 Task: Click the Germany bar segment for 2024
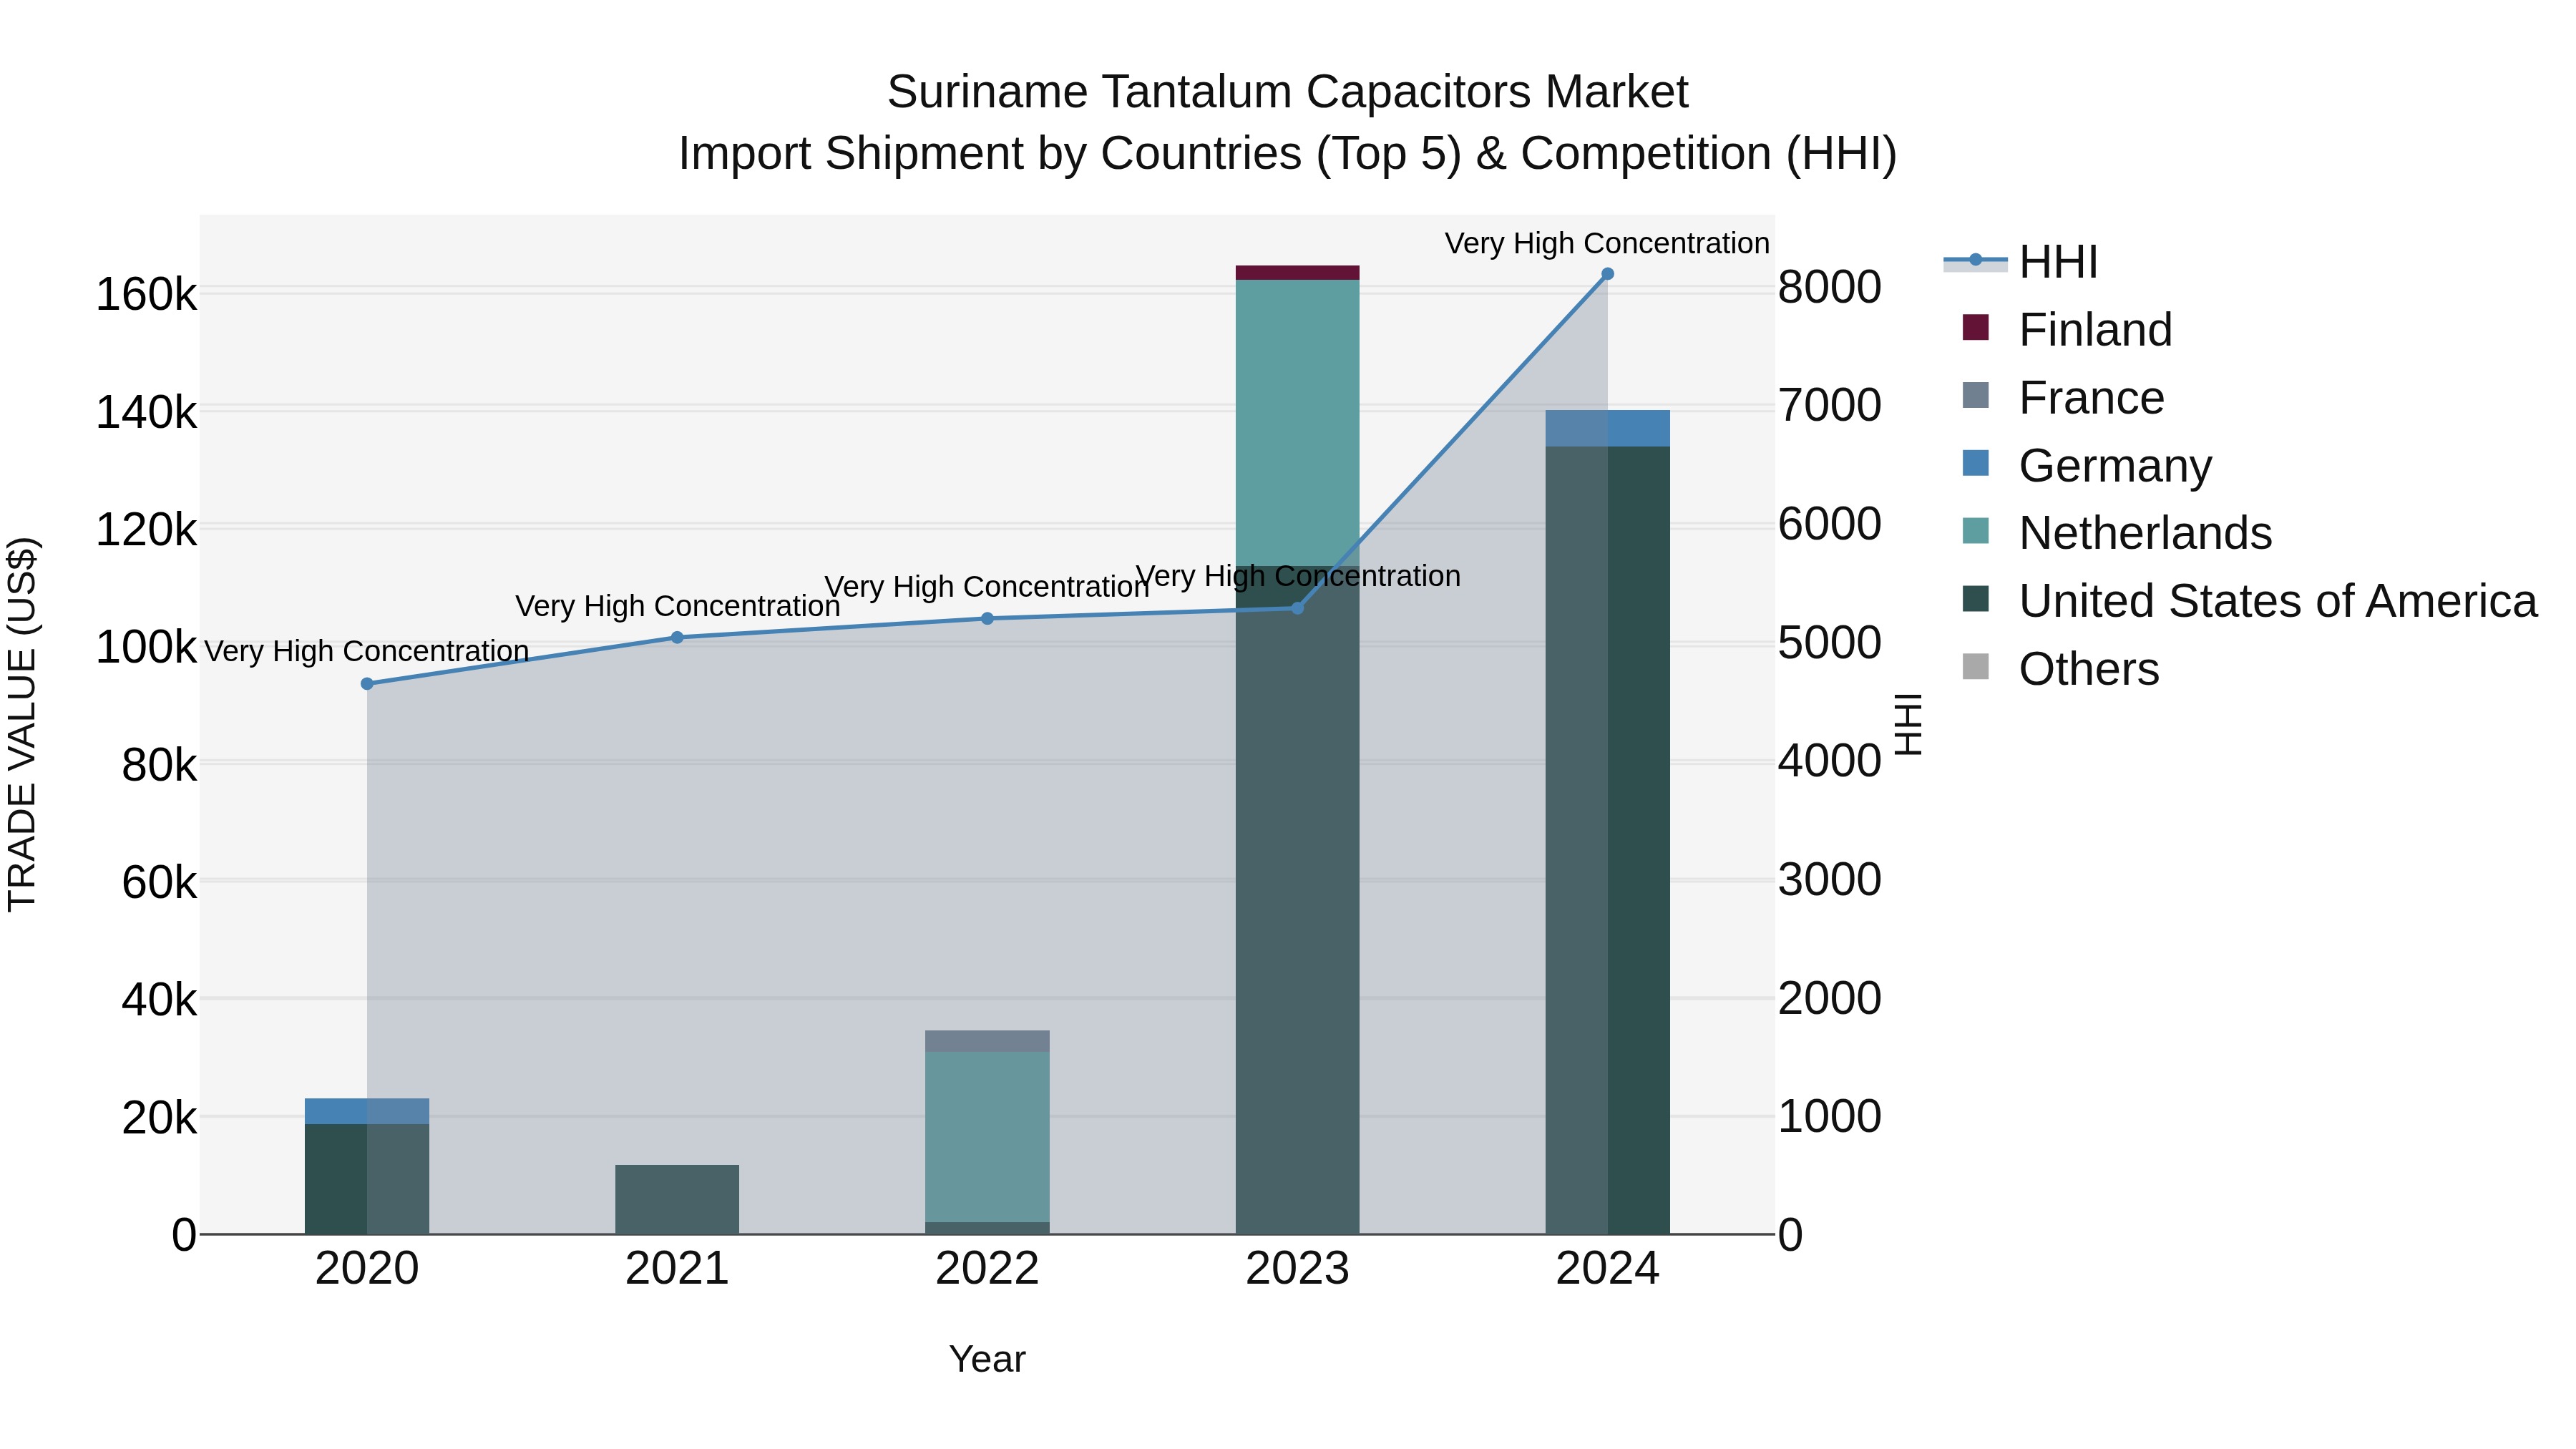[1608, 429]
